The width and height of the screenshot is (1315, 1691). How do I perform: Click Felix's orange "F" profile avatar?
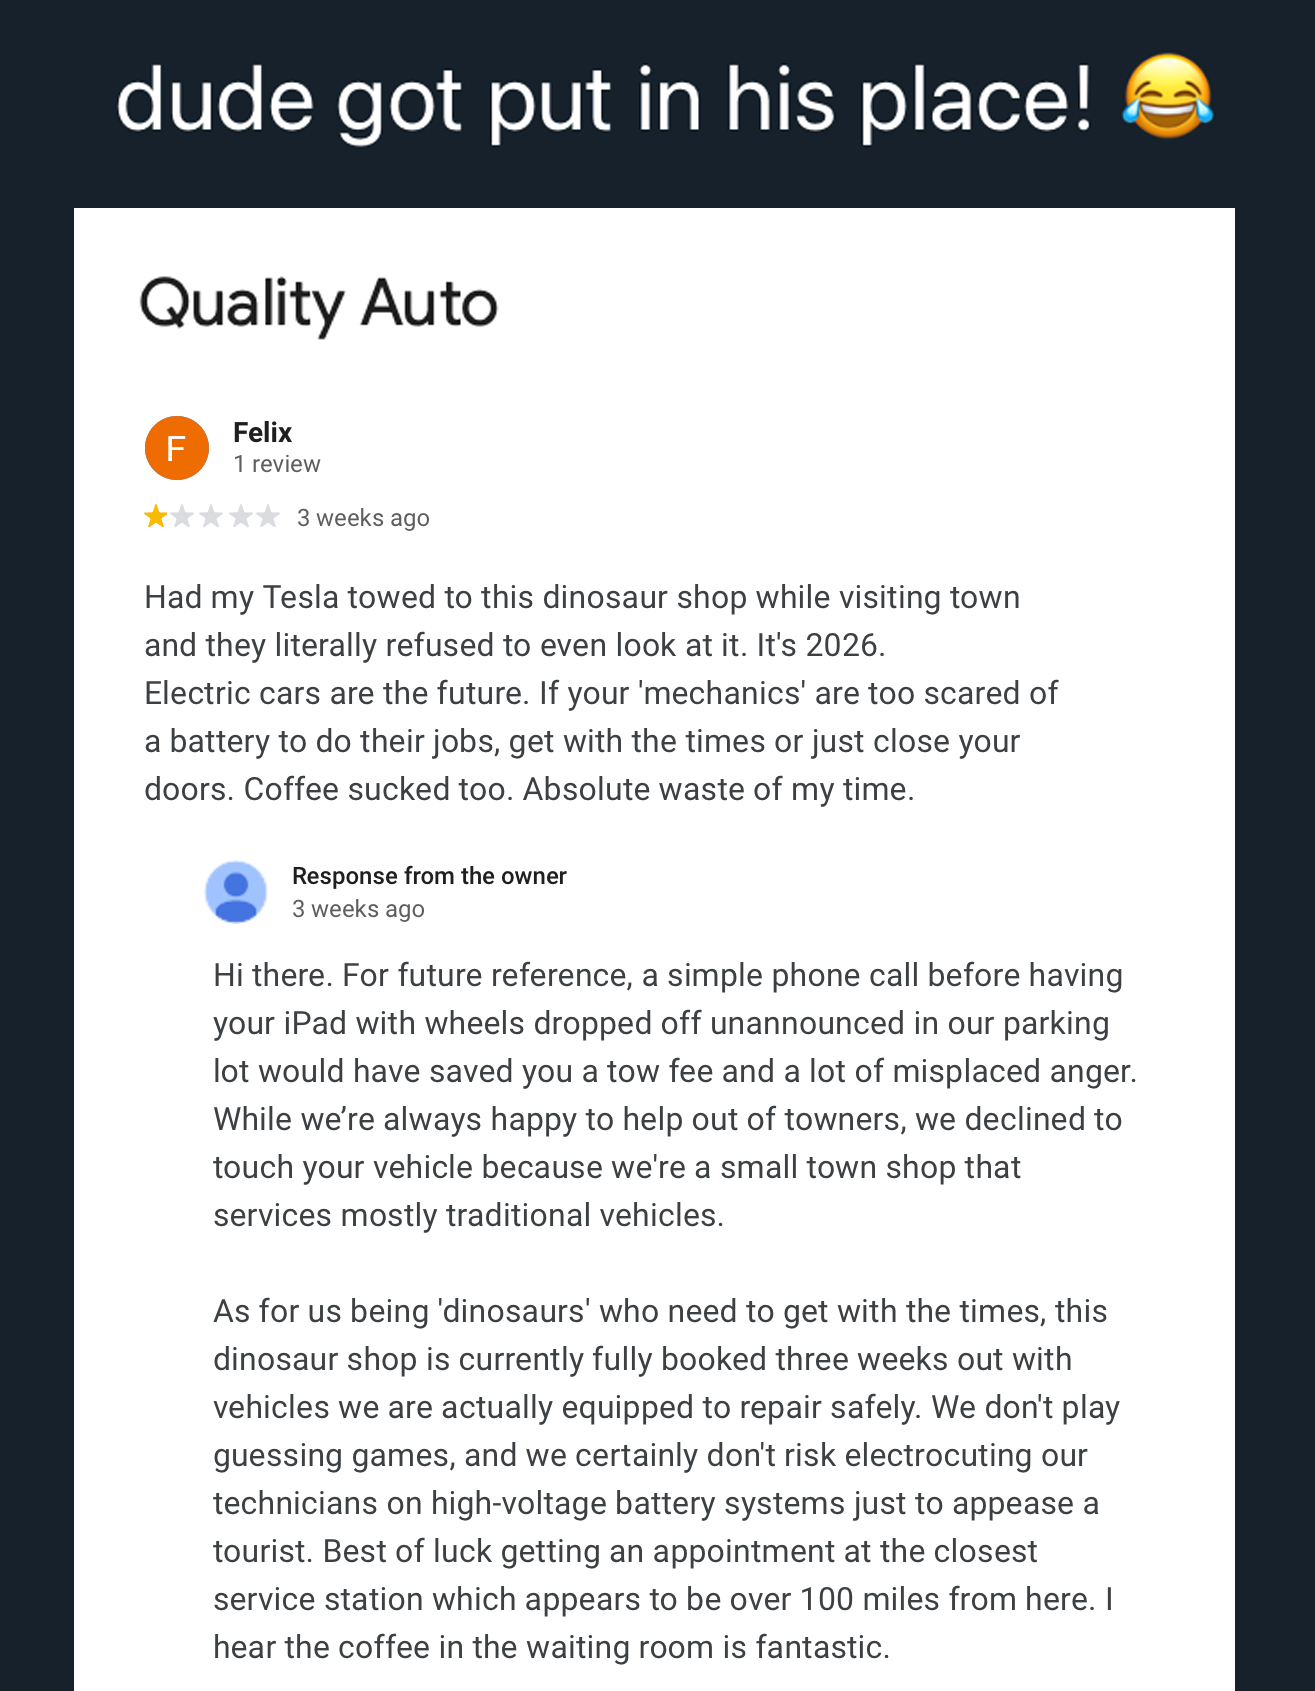[177, 448]
